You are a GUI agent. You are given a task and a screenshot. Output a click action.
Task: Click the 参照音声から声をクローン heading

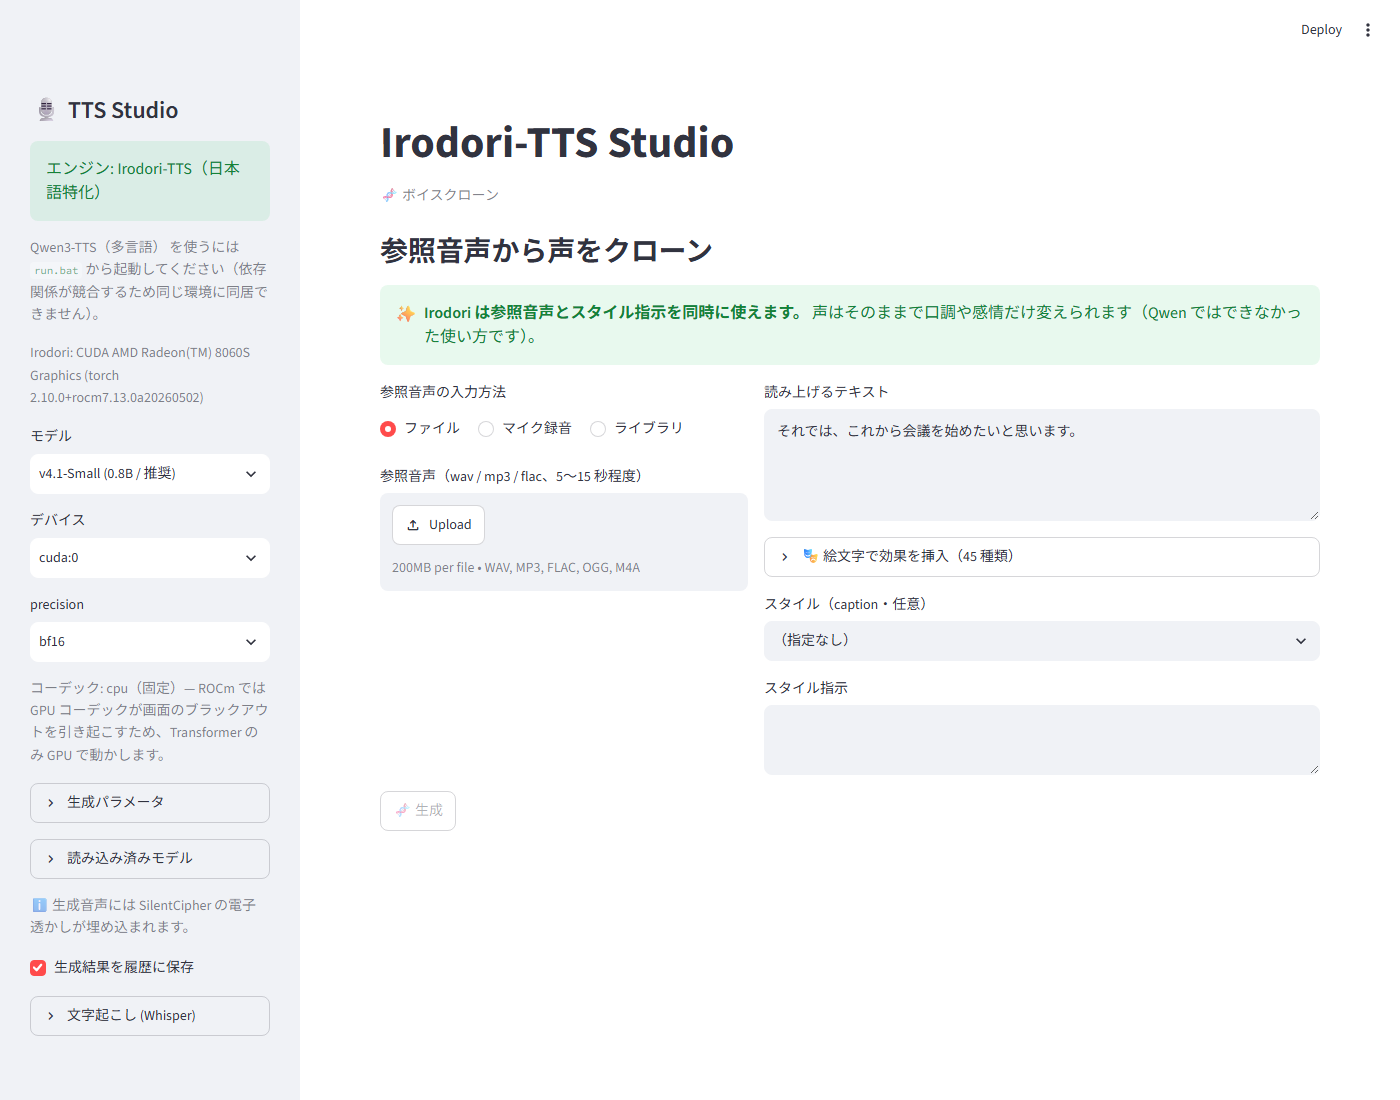(x=546, y=250)
